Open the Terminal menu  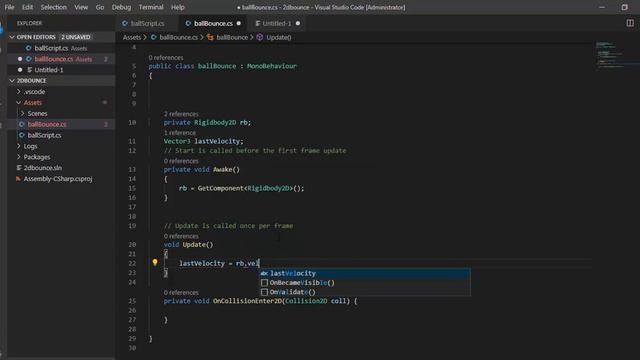[151, 7]
